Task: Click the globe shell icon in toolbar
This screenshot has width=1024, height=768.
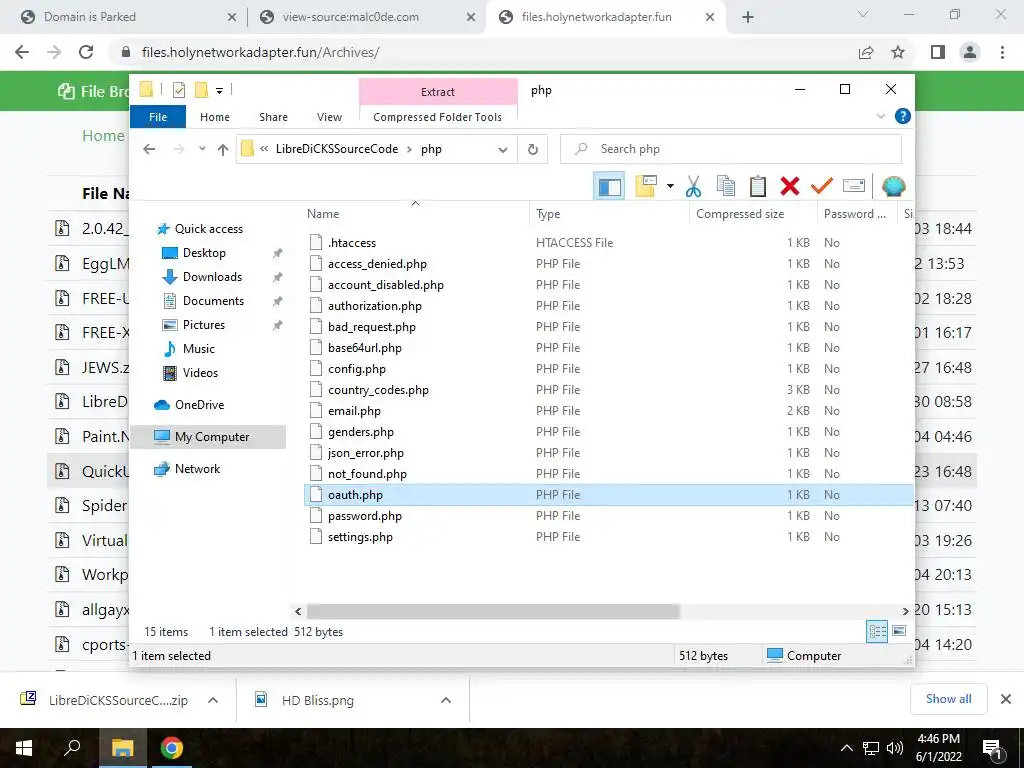Action: (x=893, y=187)
